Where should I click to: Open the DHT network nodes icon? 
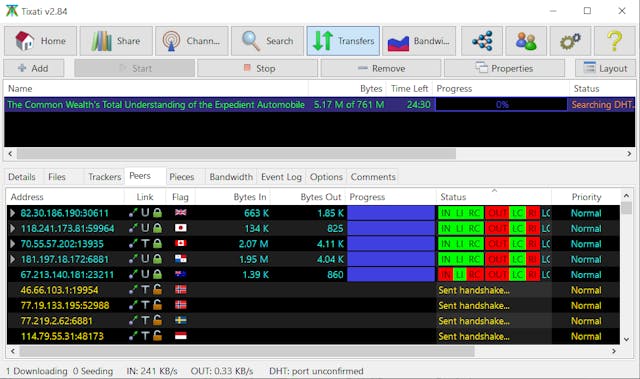point(482,41)
